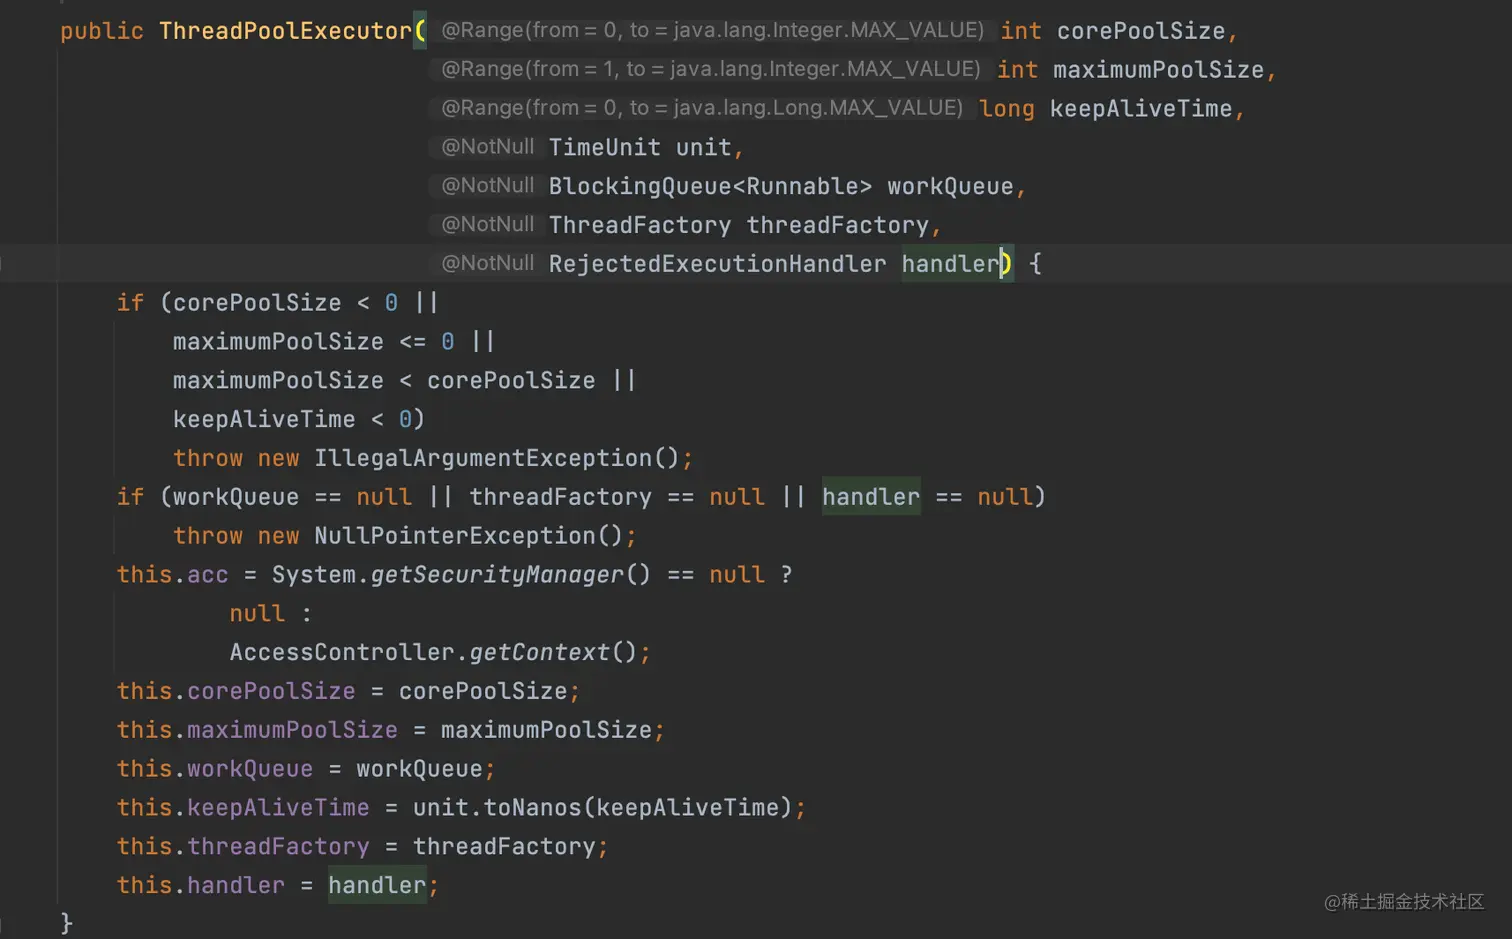
Task: Click the highlighted handler parameter in signature
Action: (950, 264)
